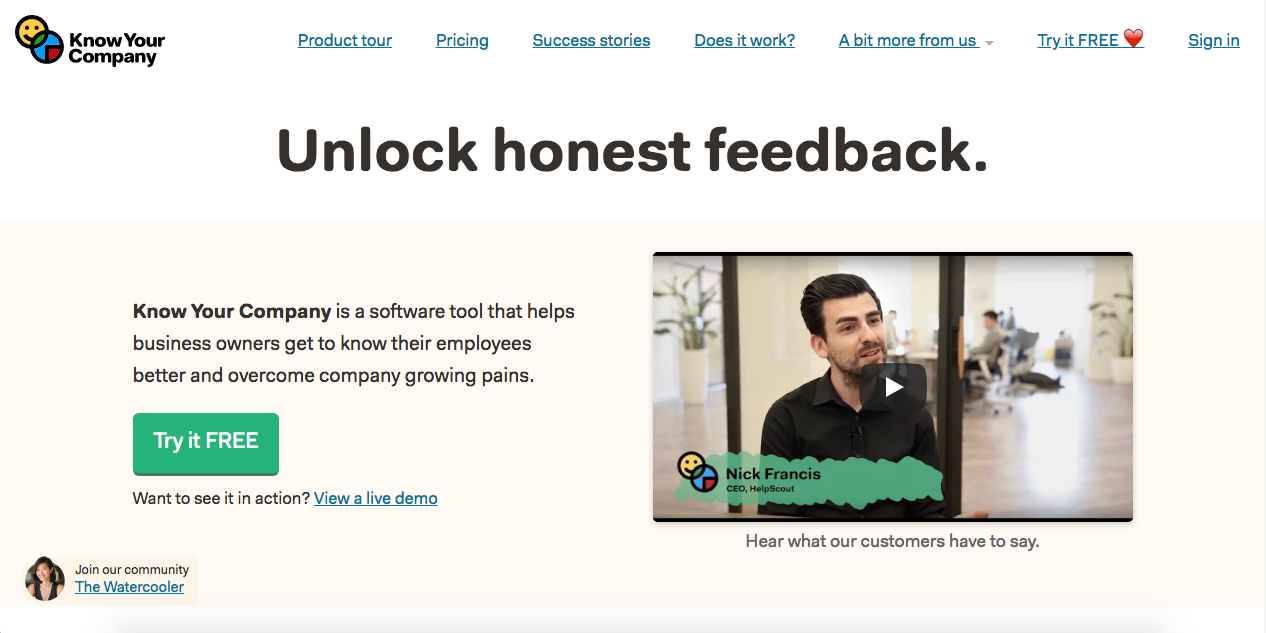Click the Know Your Company wordmark text
1266x633 pixels.
116,49
